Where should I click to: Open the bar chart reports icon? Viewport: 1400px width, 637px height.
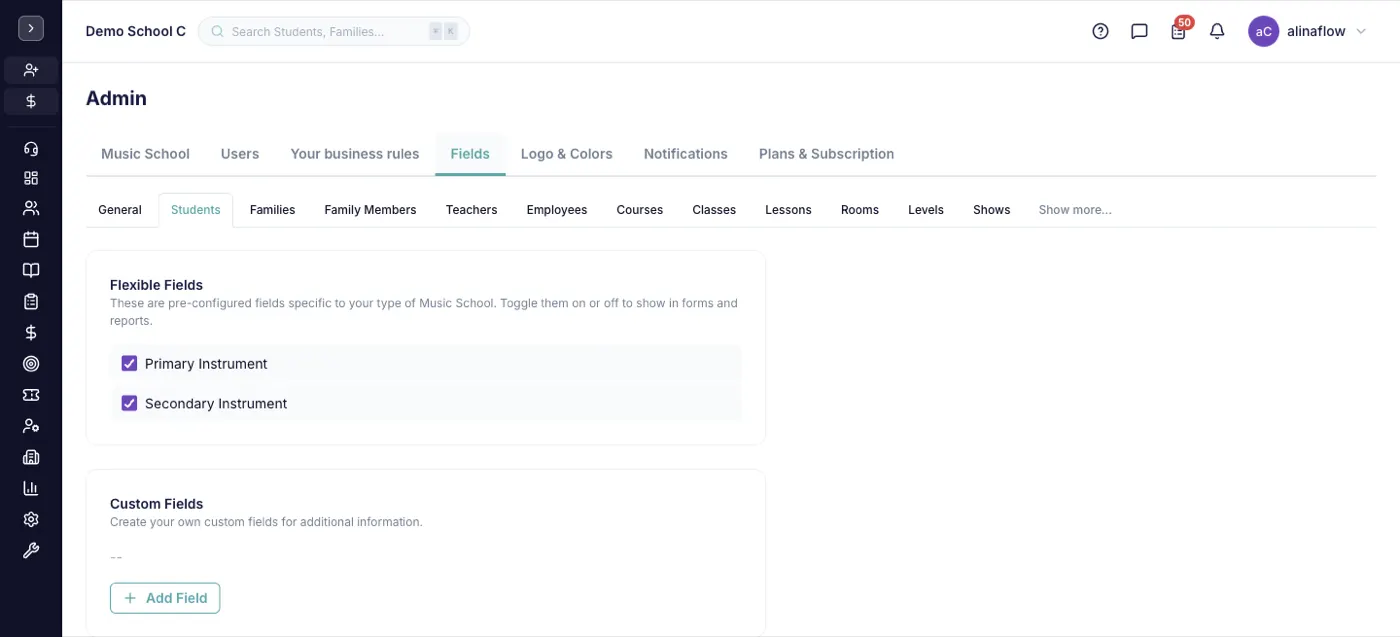click(x=31, y=488)
